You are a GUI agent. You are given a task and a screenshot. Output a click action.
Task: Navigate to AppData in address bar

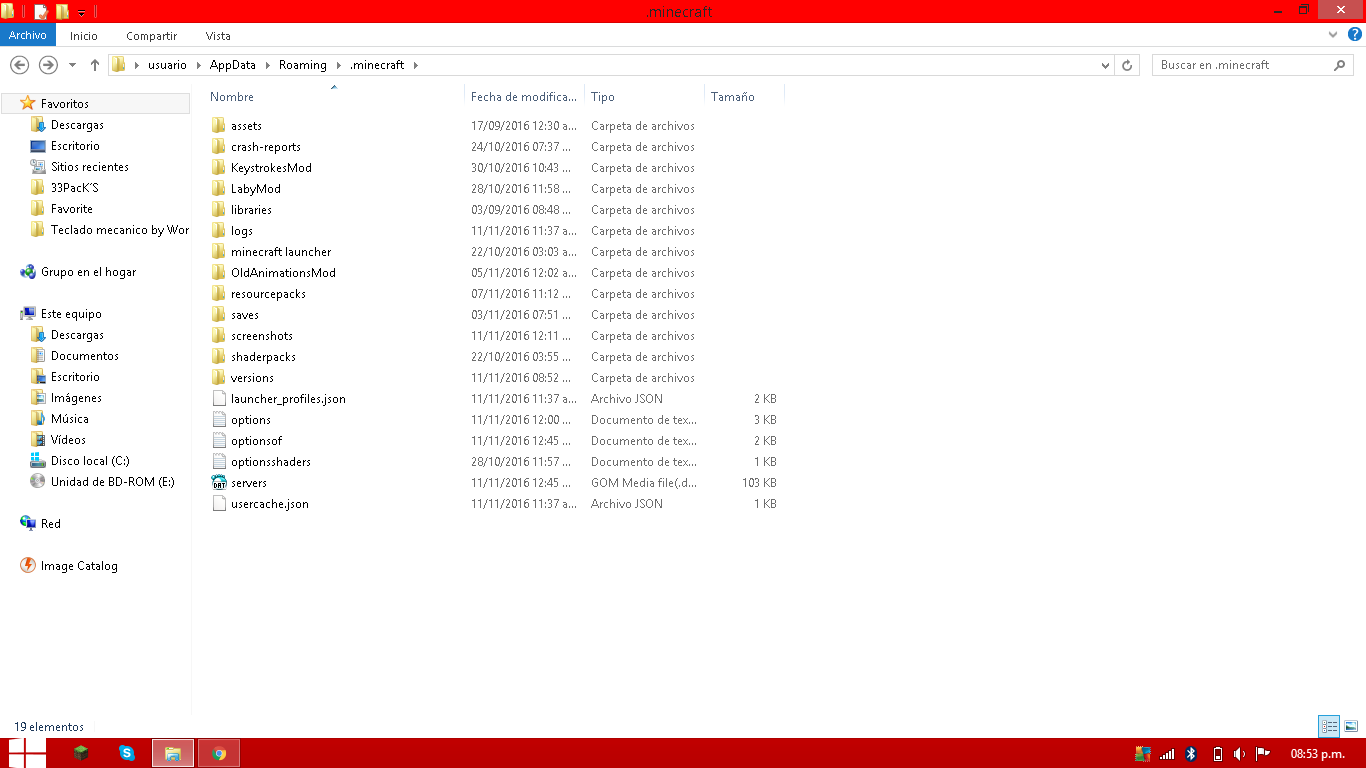click(233, 65)
